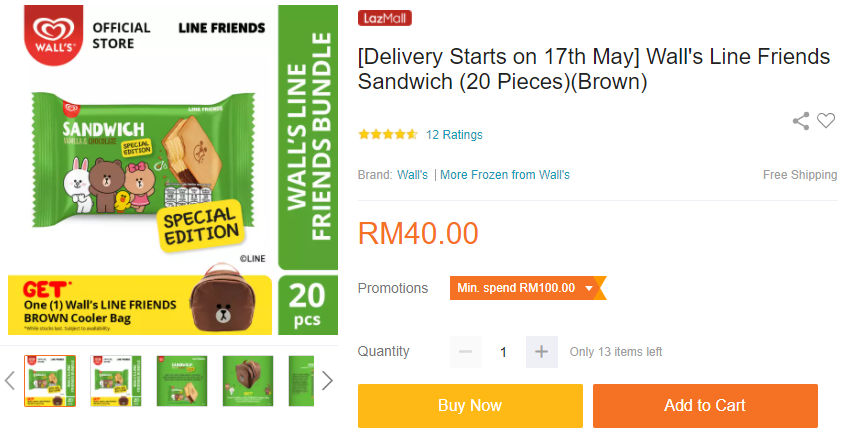
Task: Click the Buy Now button
Action: pyautogui.click(x=470, y=406)
